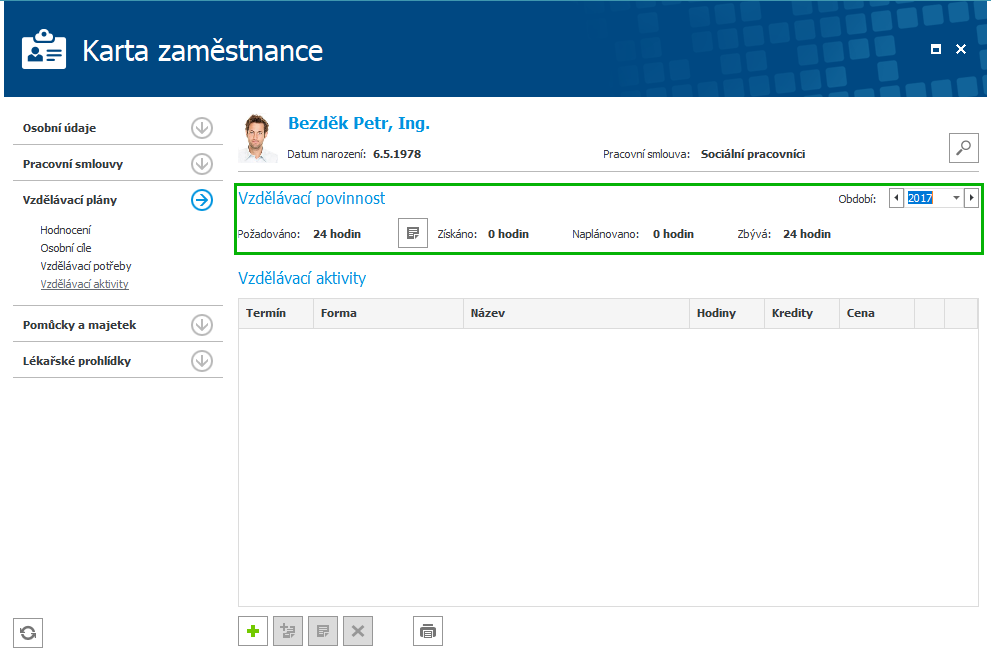Click the employee name Bezděk Petr, Ing.
The width and height of the screenshot is (991, 658).
point(359,123)
